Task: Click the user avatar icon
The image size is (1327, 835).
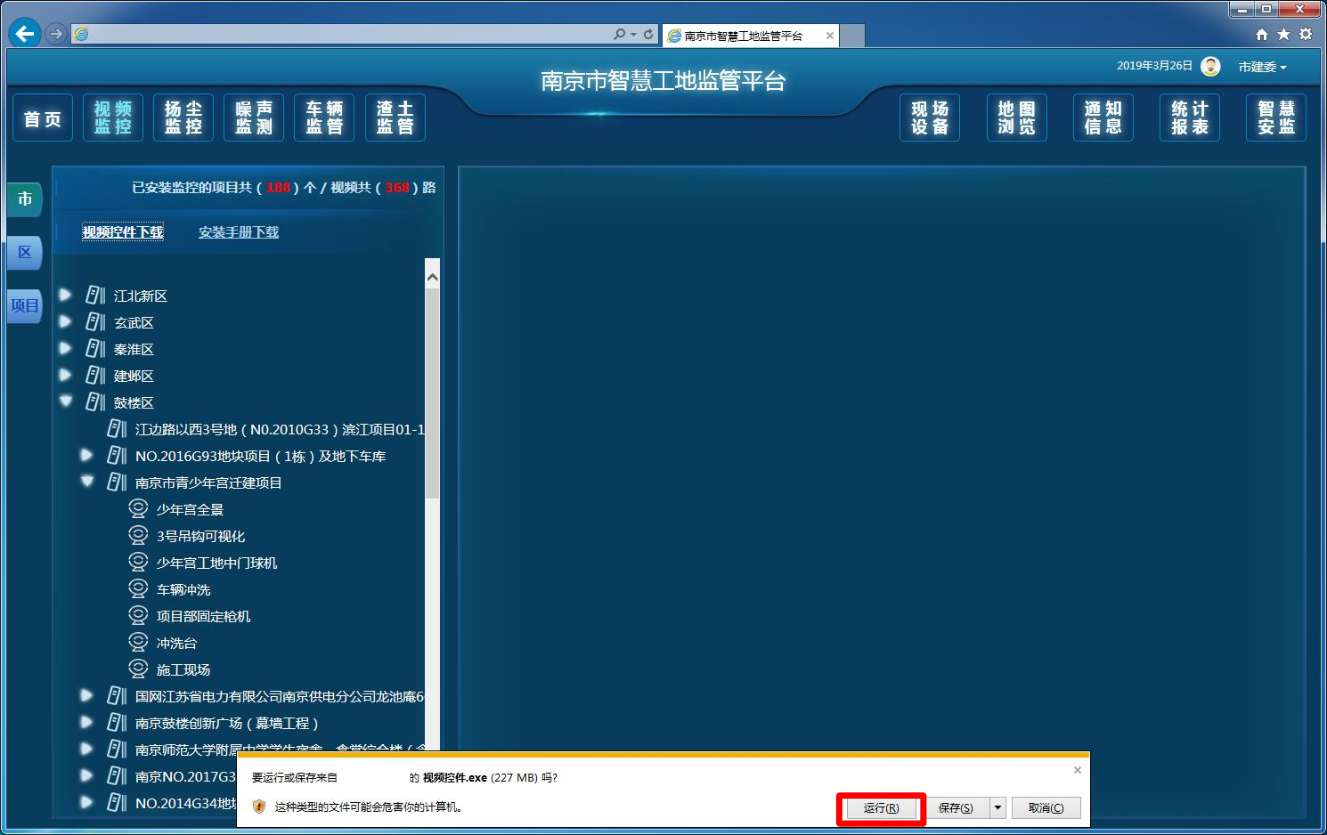Action: (1211, 66)
